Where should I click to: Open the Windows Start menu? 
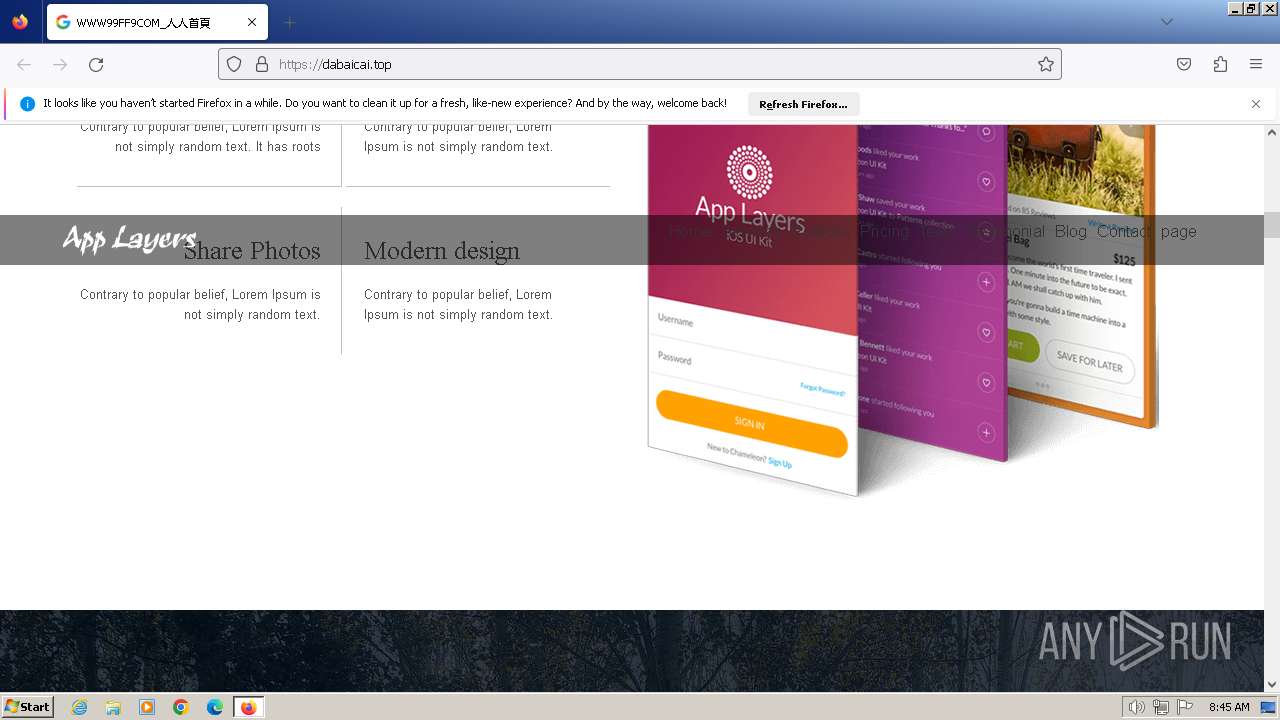(x=28, y=707)
